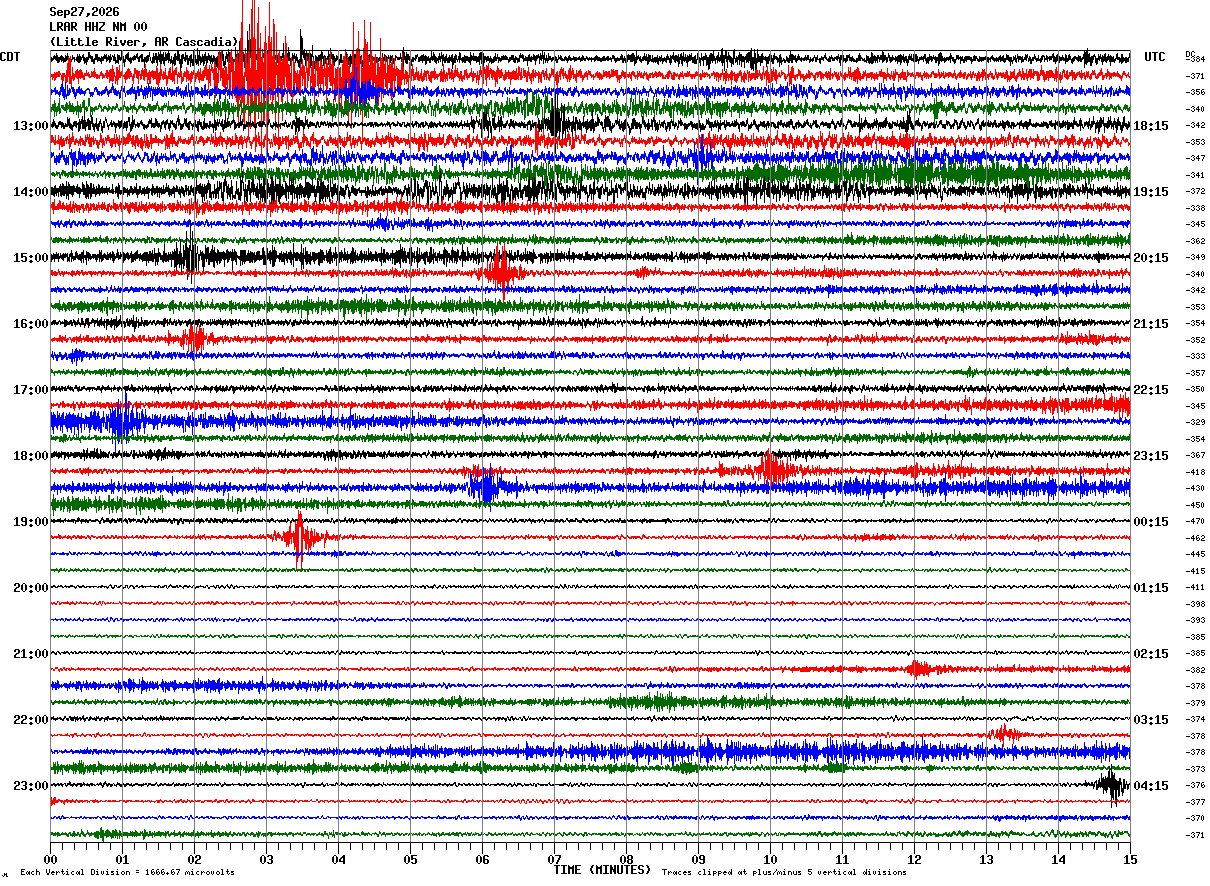
Task: Click the black event burst at the 23:00 row end
Action: pyautogui.click(x=1112, y=786)
